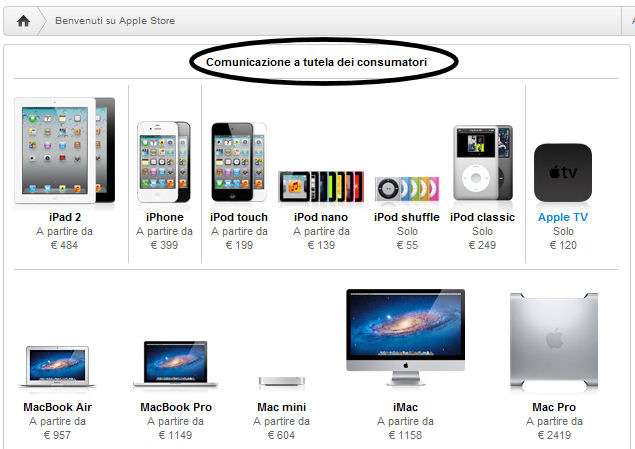Open the MacBook Air laptop image

pos(57,367)
